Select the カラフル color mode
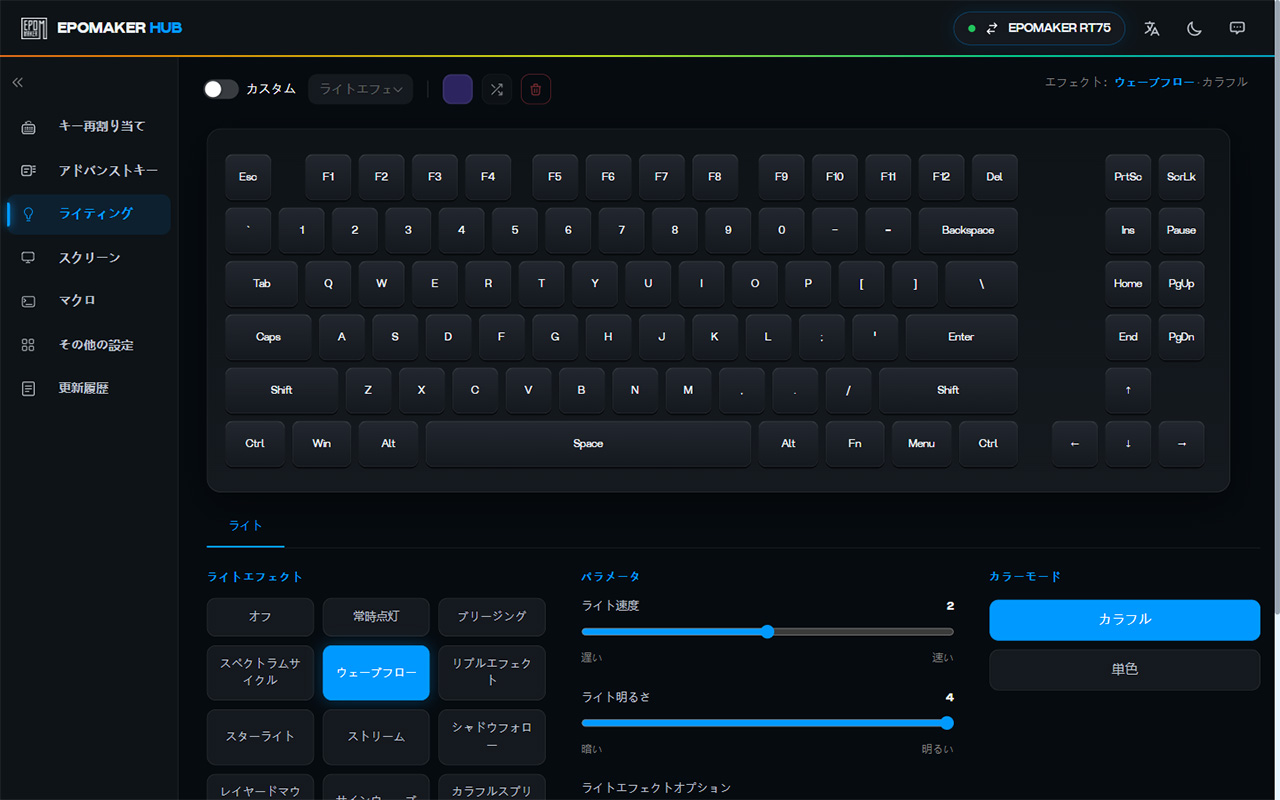Image resolution: width=1280 pixels, height=800 pixels. point(1125,620)
